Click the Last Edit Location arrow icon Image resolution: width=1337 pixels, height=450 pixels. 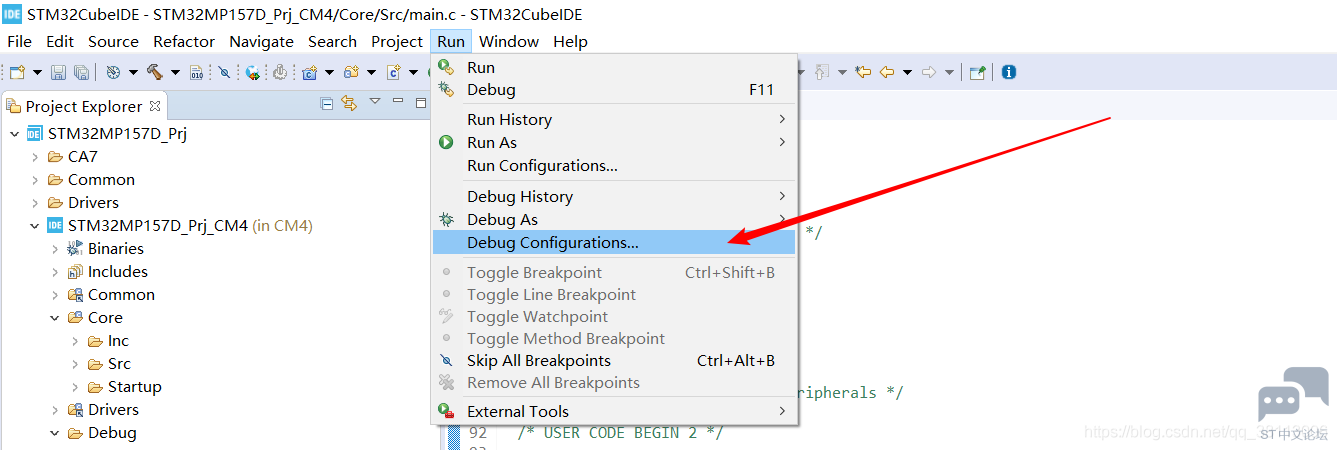(863, 72)
